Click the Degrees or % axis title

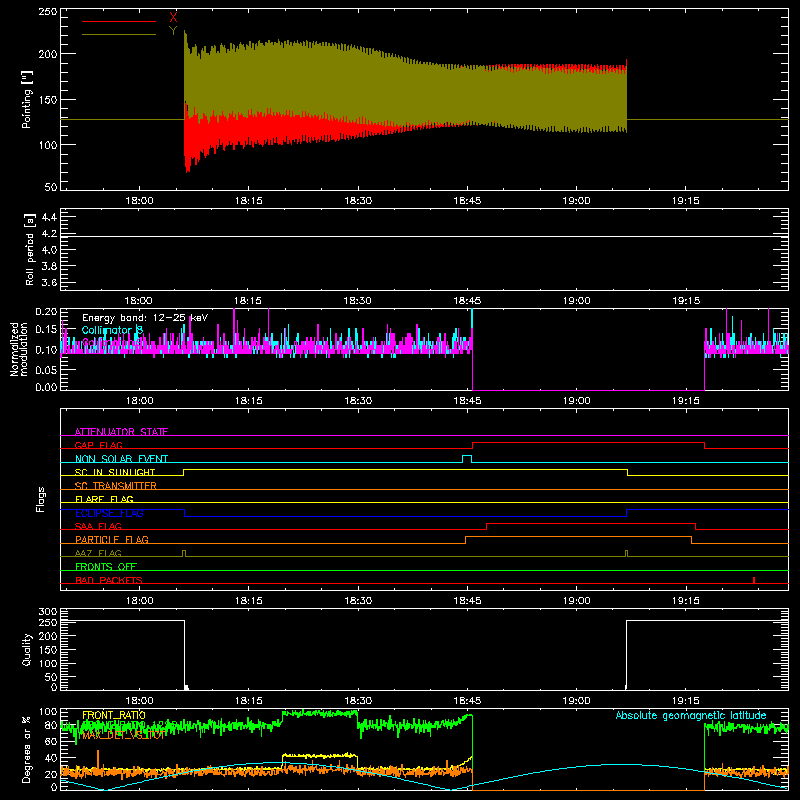pyautogui.click(x=27, y=749)
